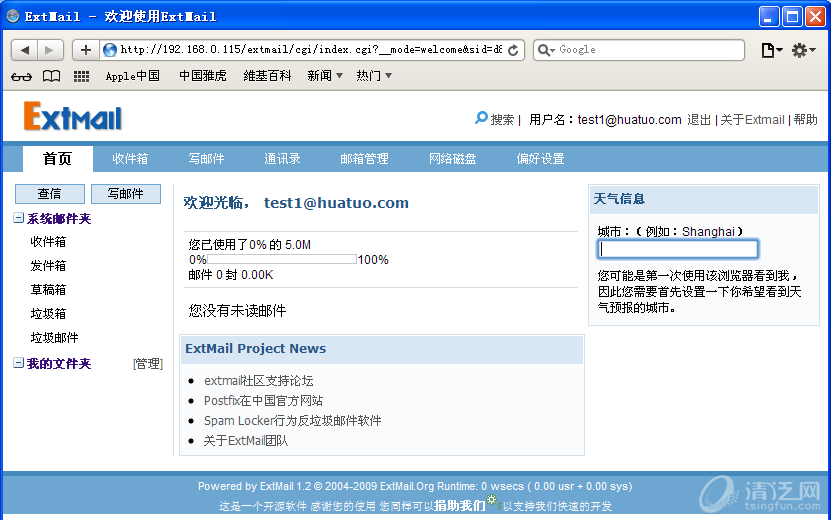Click the mailbox usage progress bar
Screen dimensions: 831x520
282,259
